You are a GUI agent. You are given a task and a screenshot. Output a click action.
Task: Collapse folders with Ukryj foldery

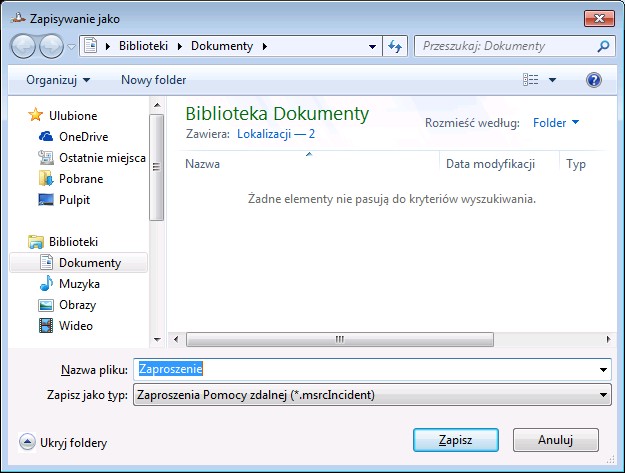[x=64, y=442]
